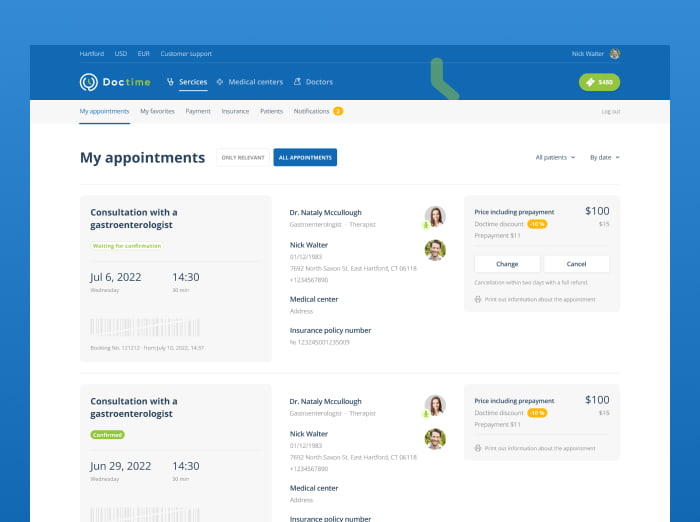Viewport: 700px width, 522px height.
Task: Open the Services menu
Action: 193,82
